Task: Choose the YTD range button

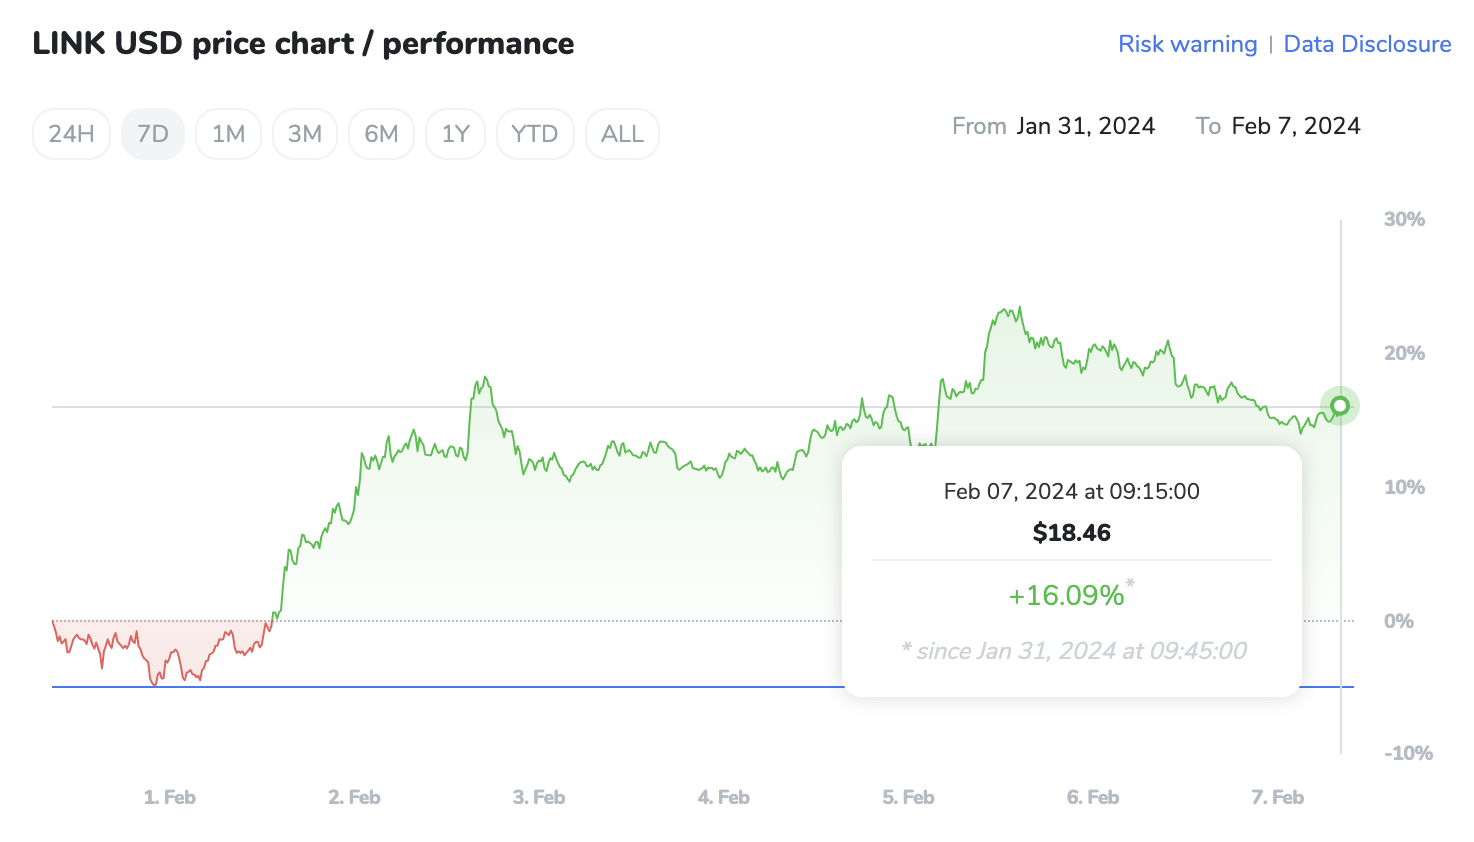Action: [535, 134]
